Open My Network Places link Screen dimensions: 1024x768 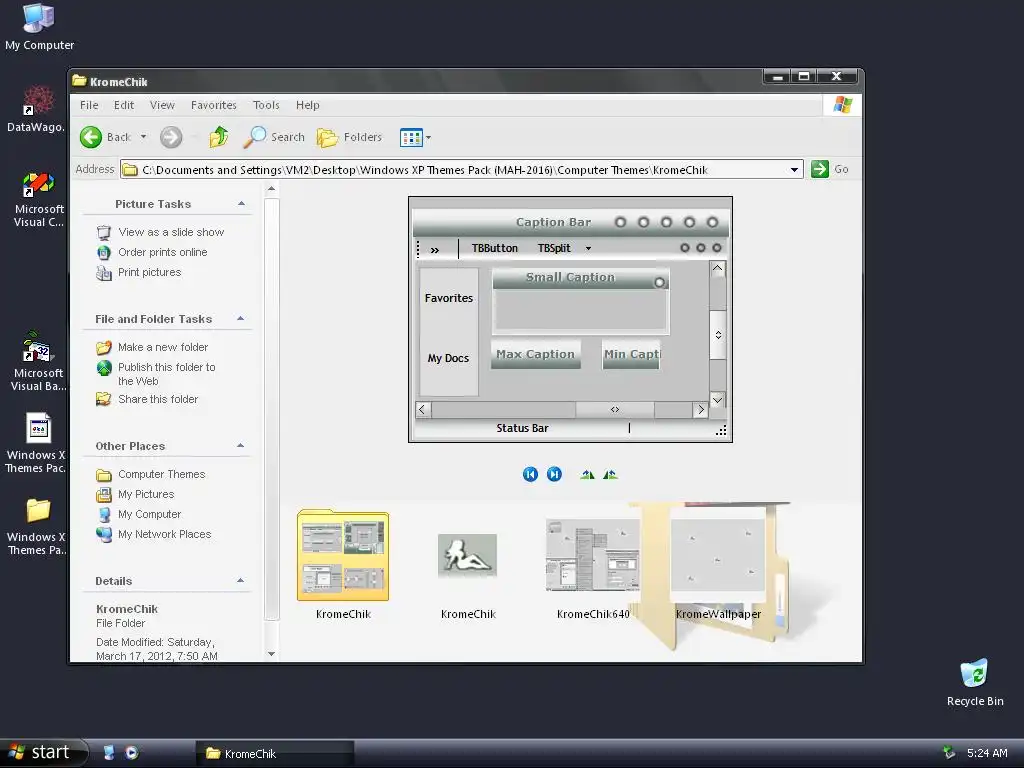[x=164, y=534]
